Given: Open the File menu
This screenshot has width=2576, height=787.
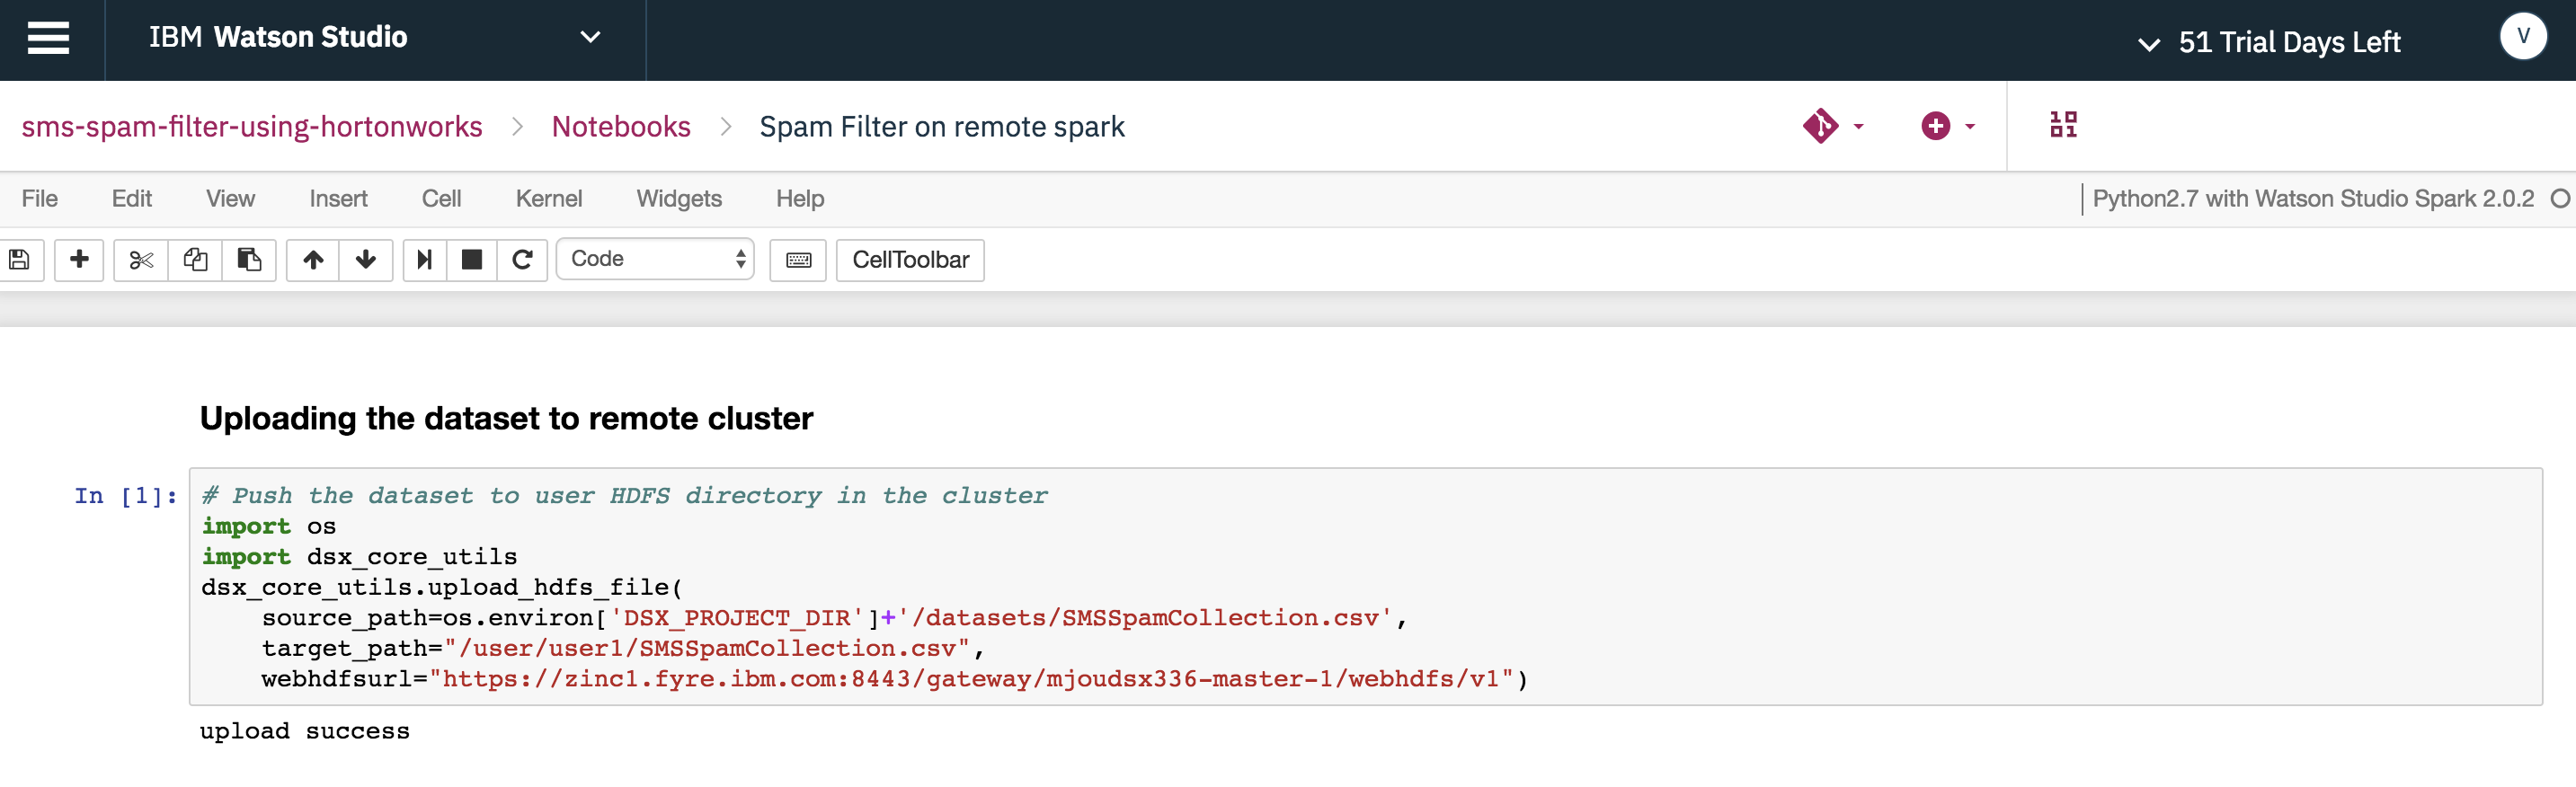Looking at the screenshot, I should coord(40,199).
